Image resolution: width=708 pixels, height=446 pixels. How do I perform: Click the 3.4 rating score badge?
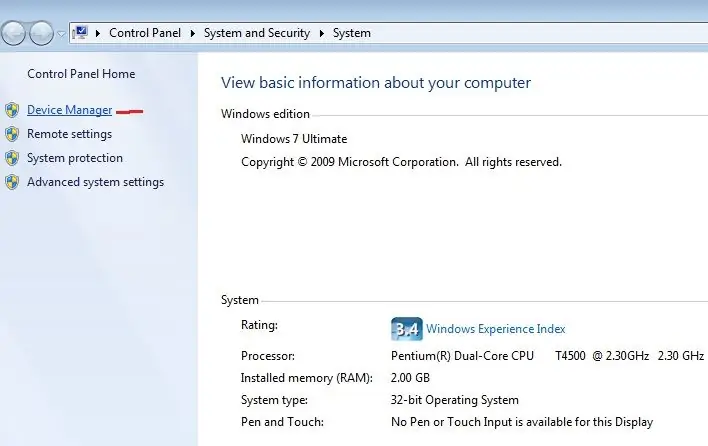(x=407, y=329)
